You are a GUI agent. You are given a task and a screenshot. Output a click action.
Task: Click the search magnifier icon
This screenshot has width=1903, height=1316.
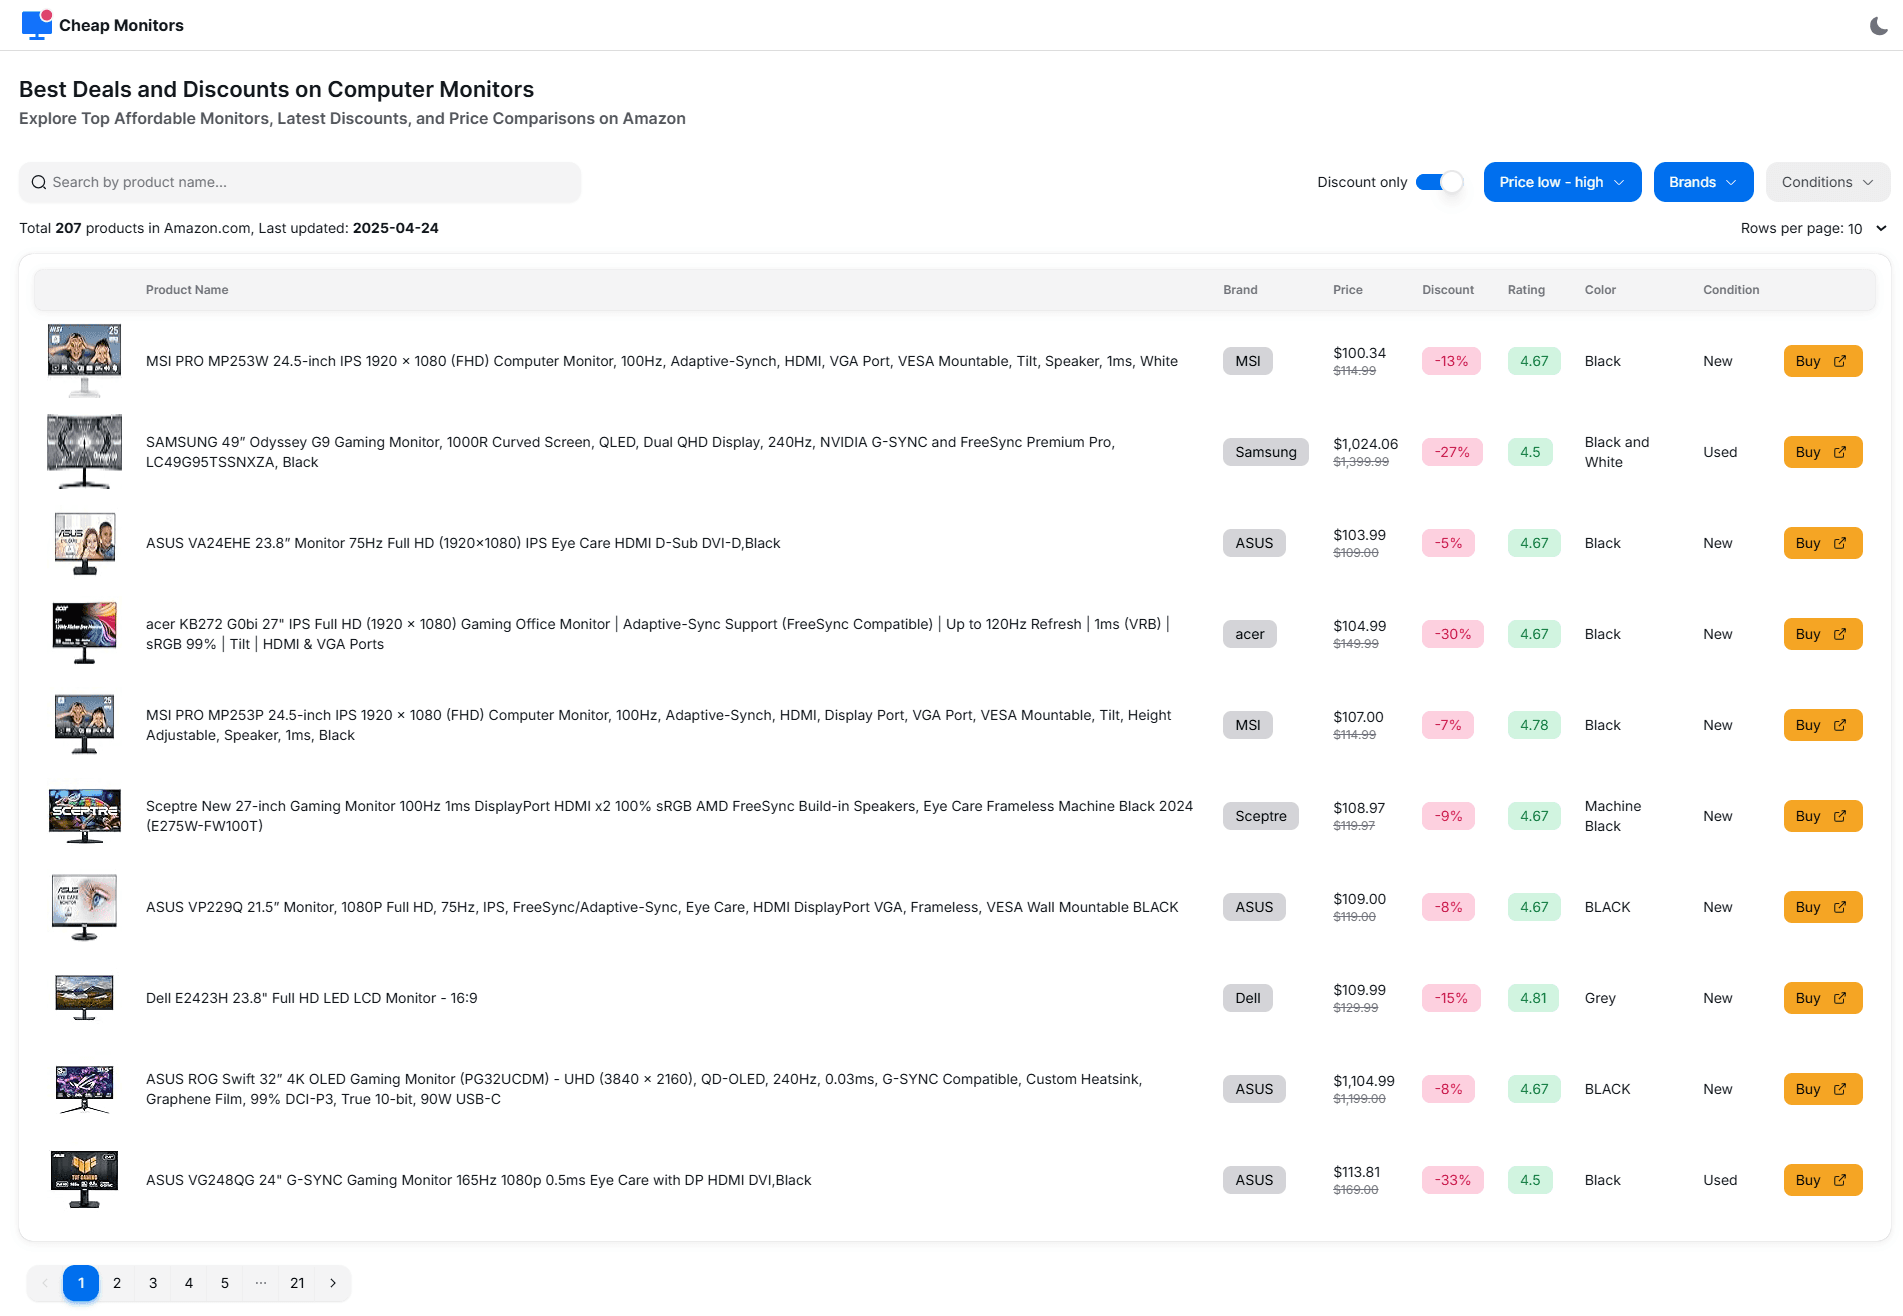pos(39,182)
